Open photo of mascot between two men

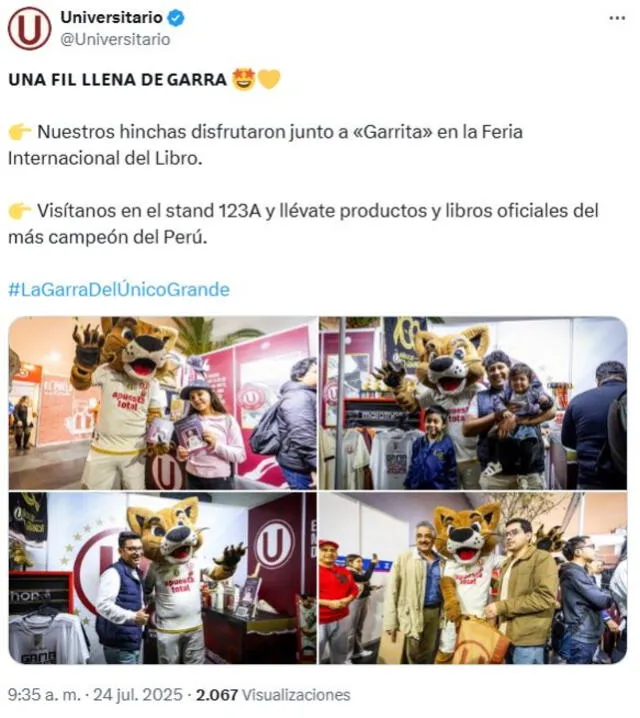point(473,578)
